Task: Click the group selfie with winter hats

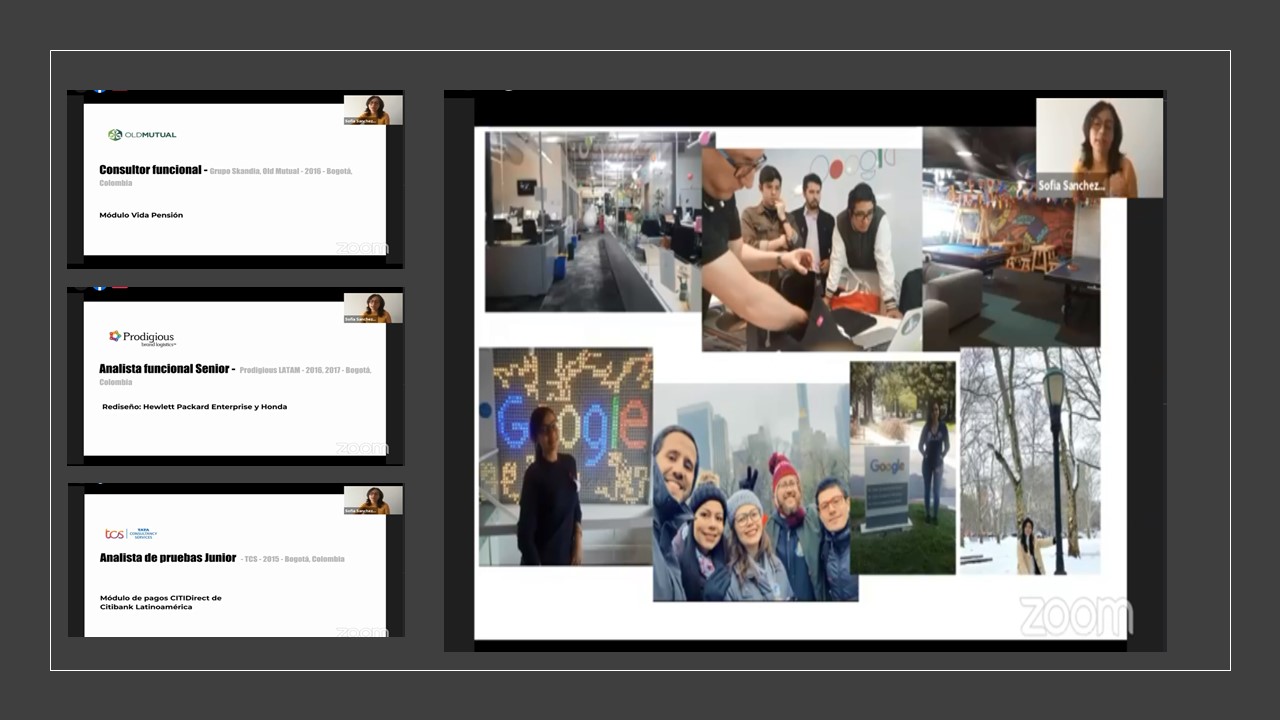Action: pyautogui.click(x=755, y=492)
